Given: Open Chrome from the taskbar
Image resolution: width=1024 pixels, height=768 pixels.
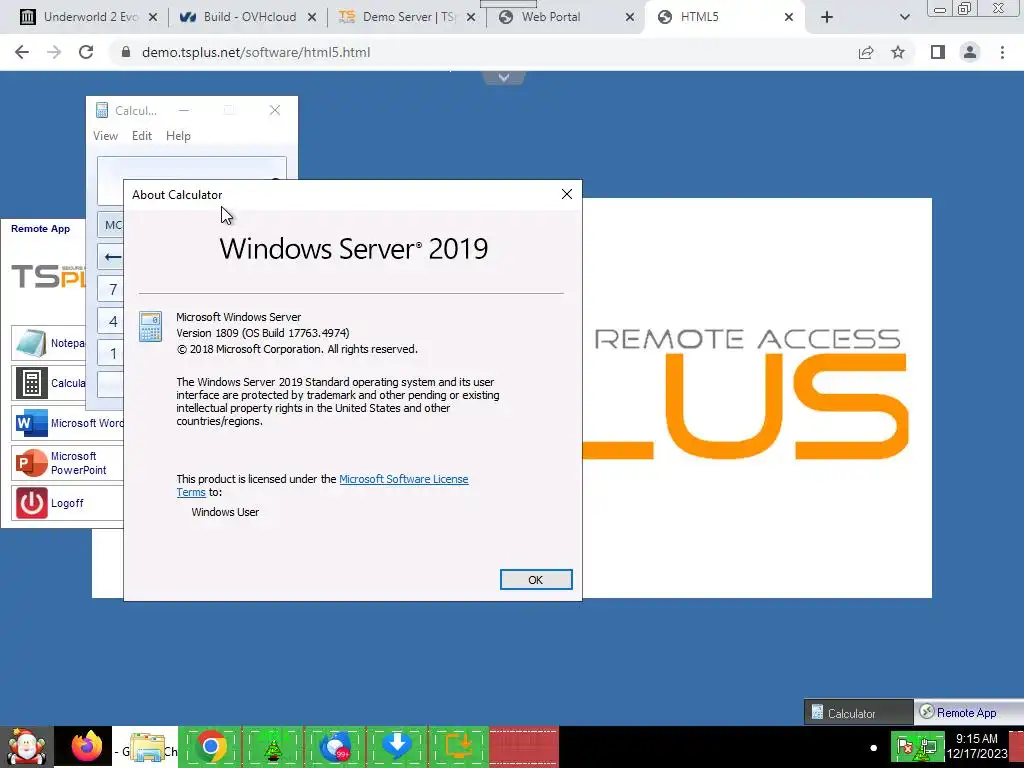Looking at the screenshot, I should click(210, 747).
